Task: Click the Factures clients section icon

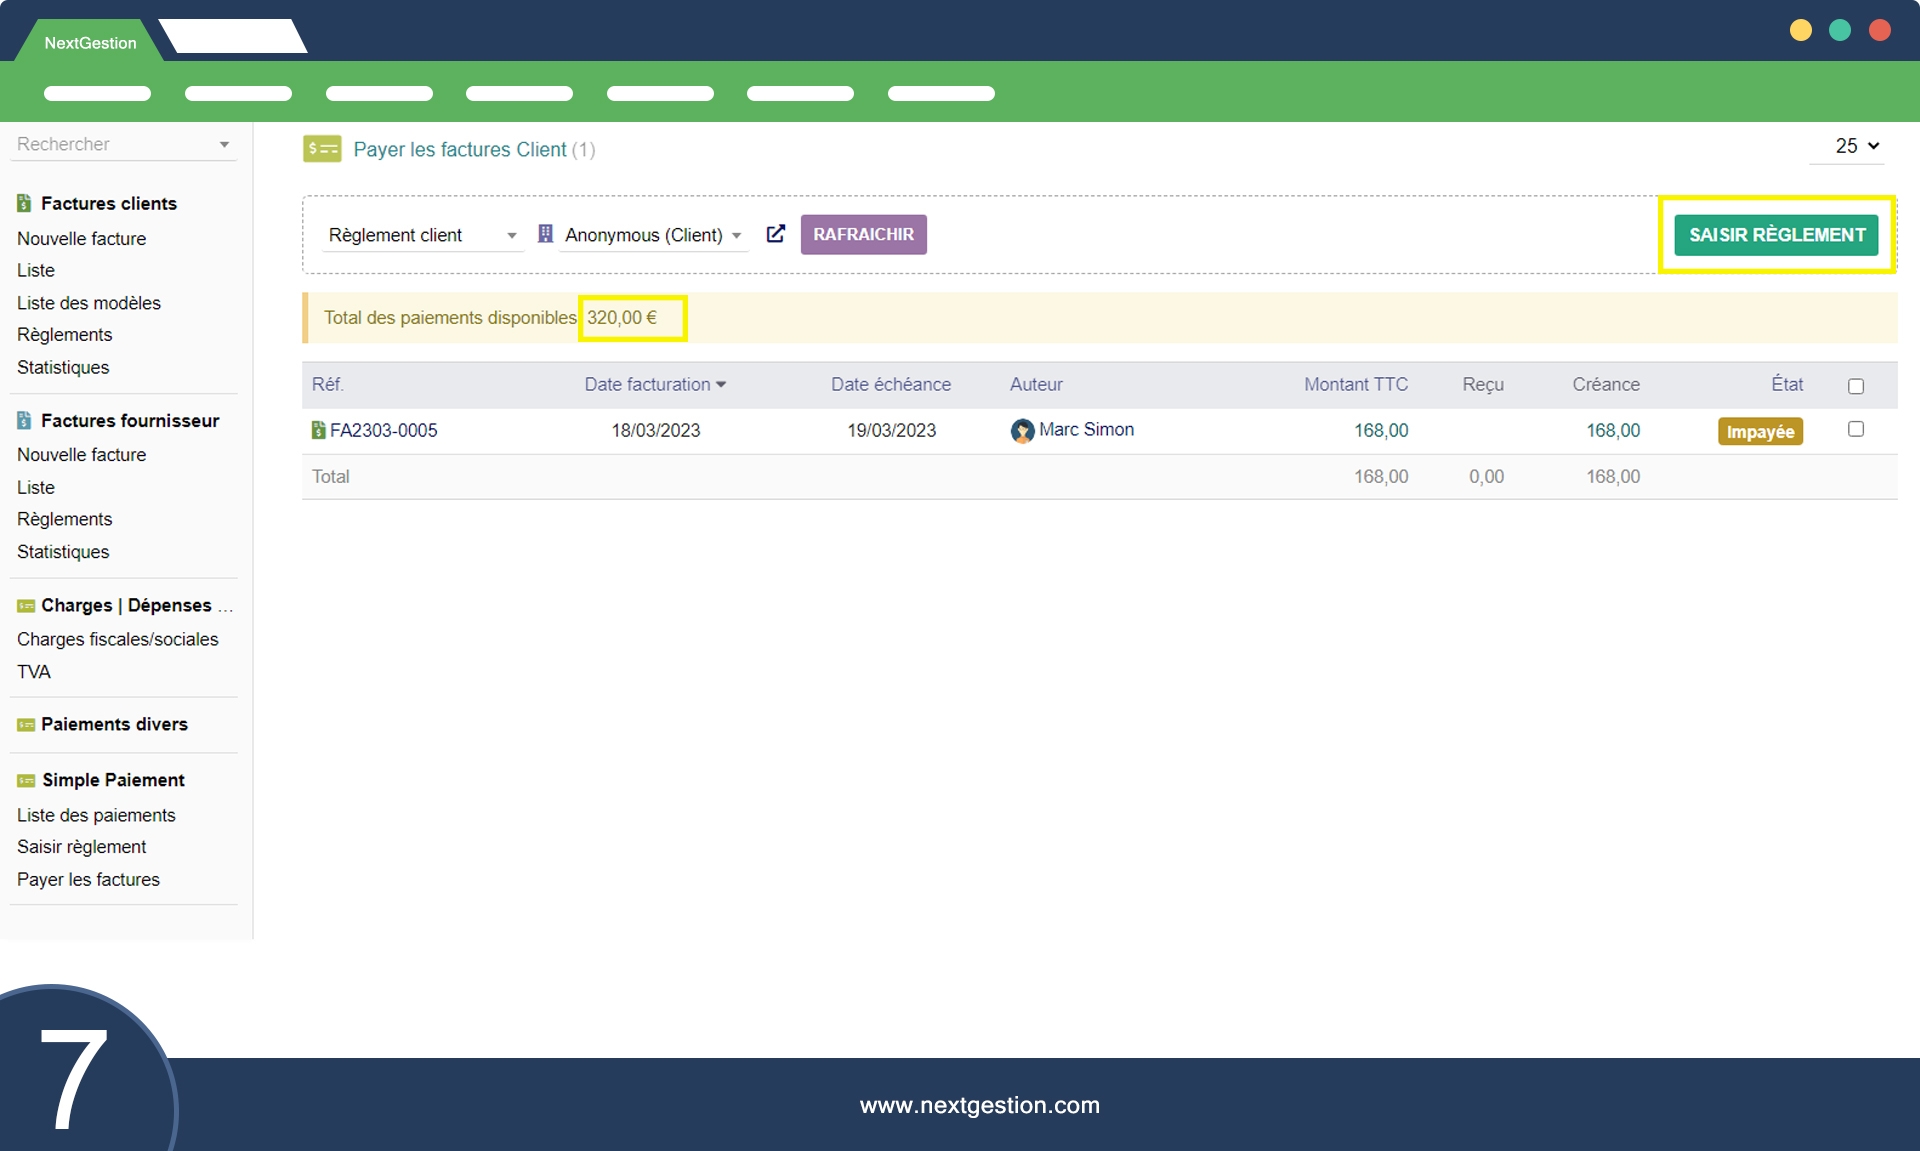Action: coord(24,203)
